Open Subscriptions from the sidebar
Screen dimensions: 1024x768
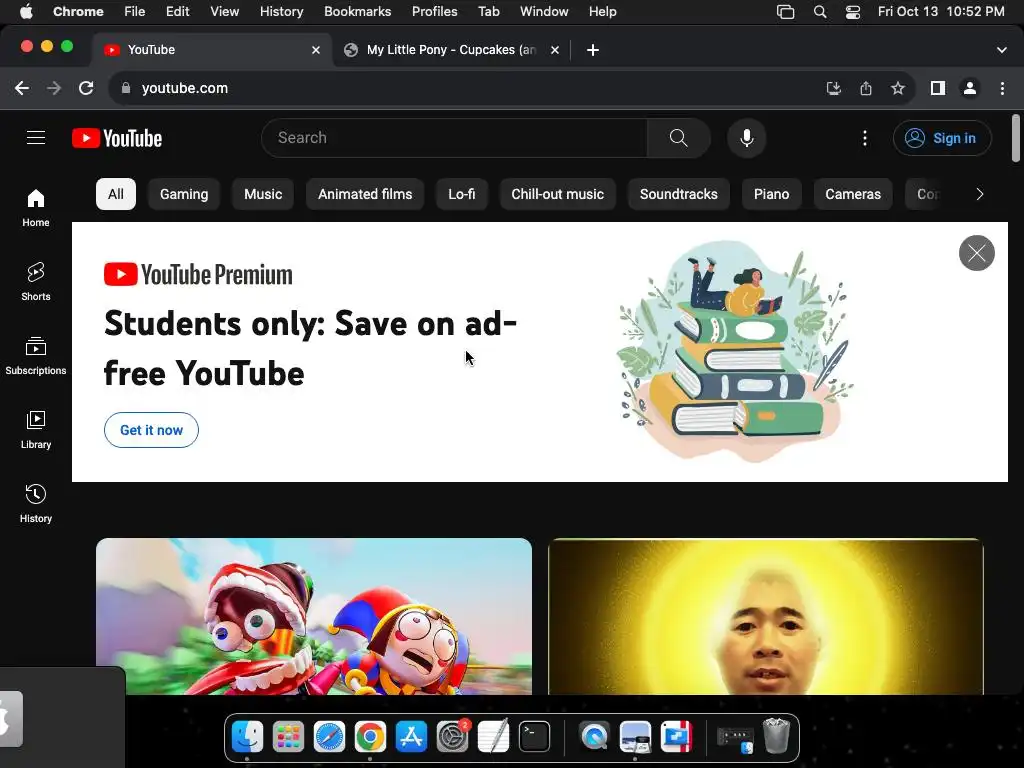click(x=36, y=355)
